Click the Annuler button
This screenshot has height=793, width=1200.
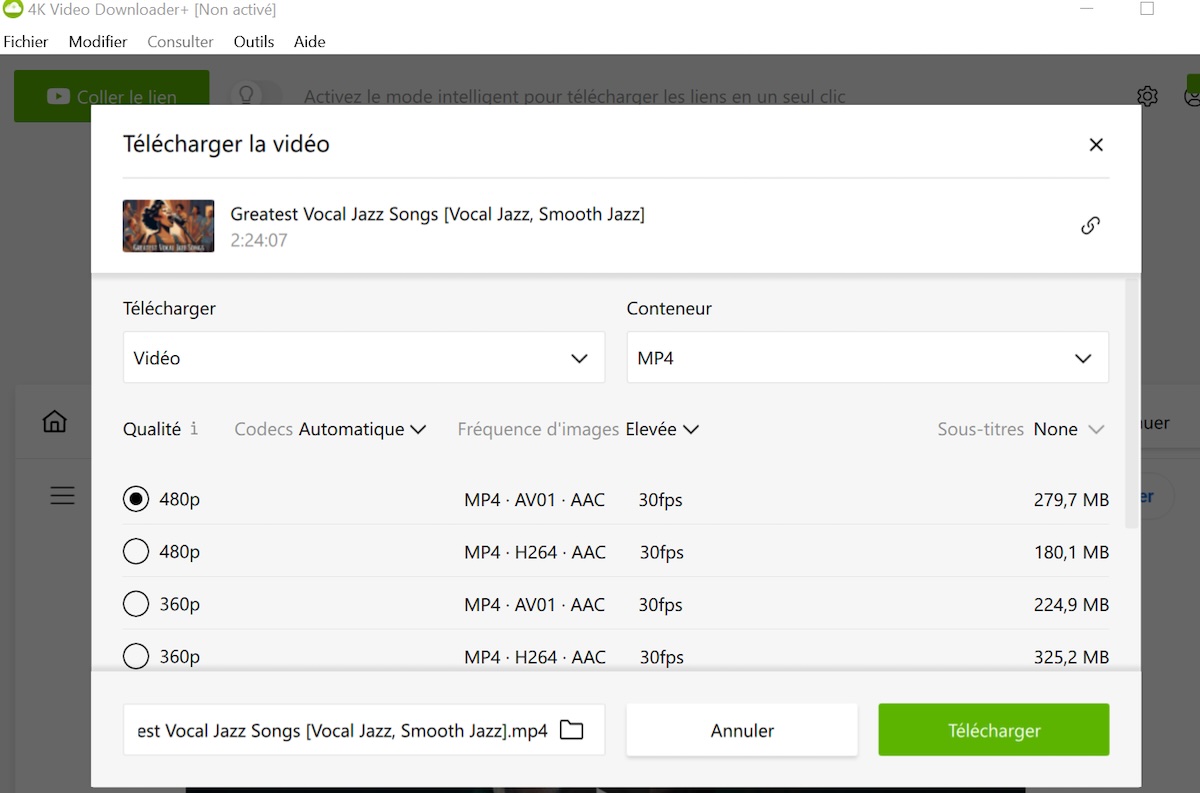(742, 730)
